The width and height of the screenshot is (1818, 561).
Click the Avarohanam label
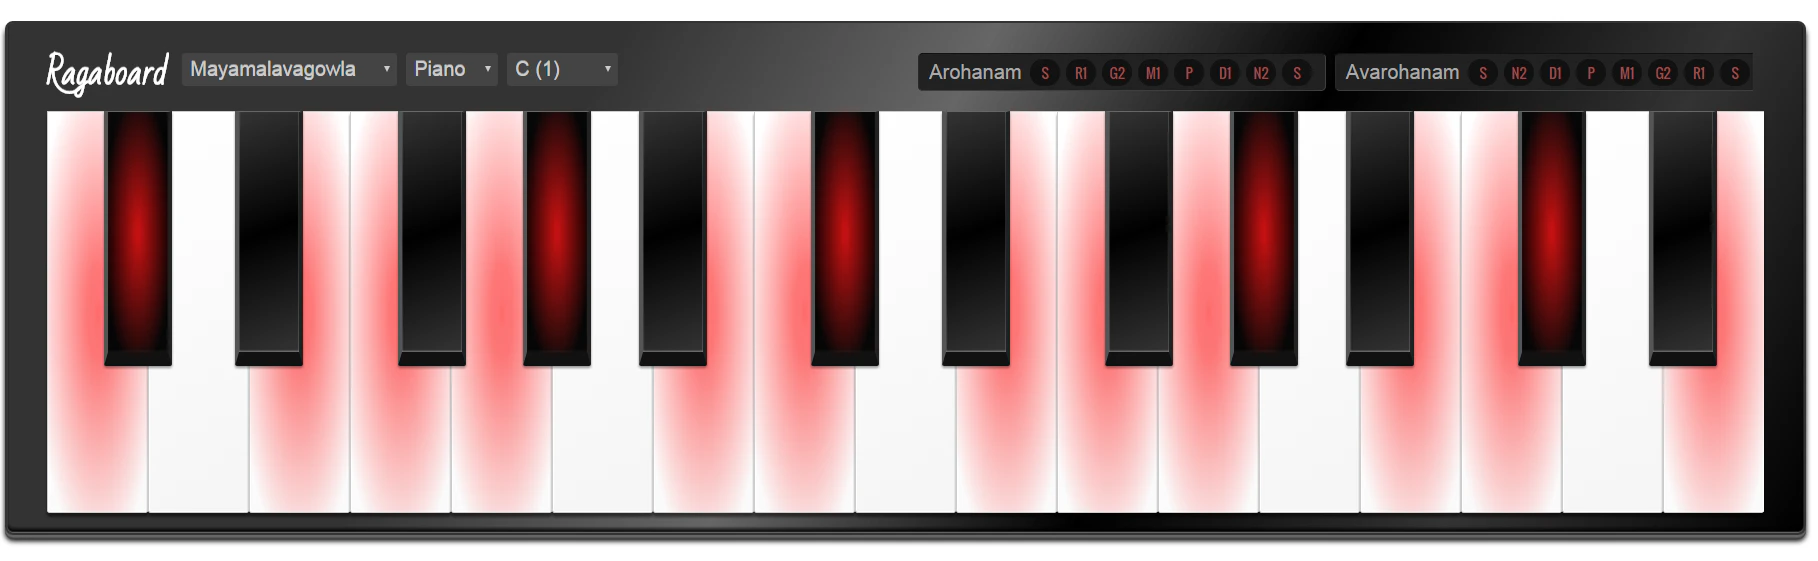(1402, 72)
